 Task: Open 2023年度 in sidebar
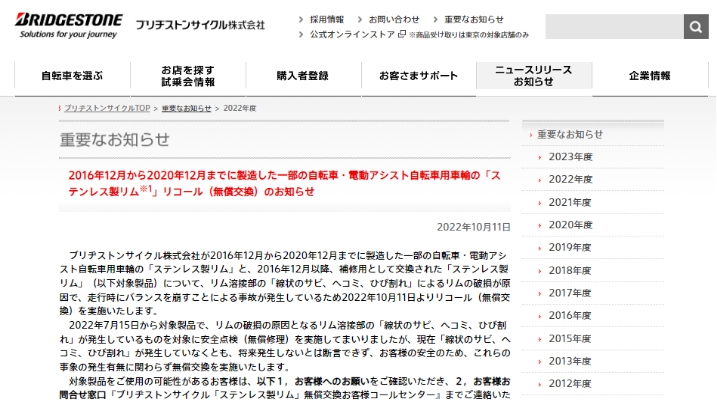(570, 157)
